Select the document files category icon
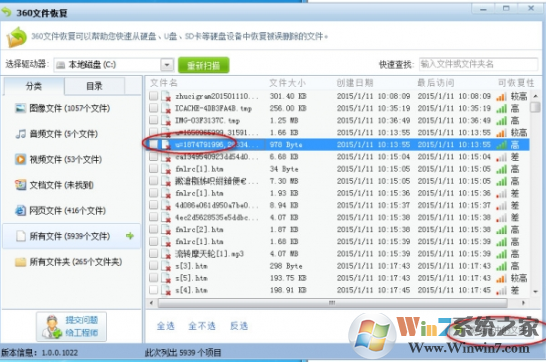The height and width of the screenshot is (362, 546). click(x=21, y=185)
